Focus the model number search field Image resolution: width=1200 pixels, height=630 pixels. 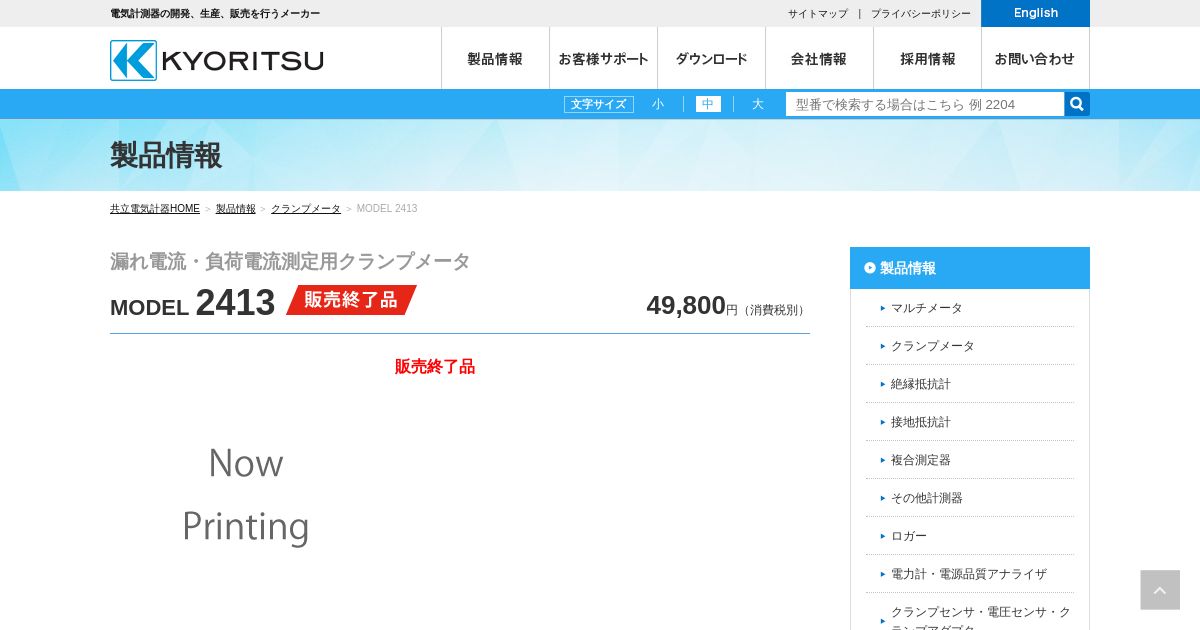(x=925, y=104)
